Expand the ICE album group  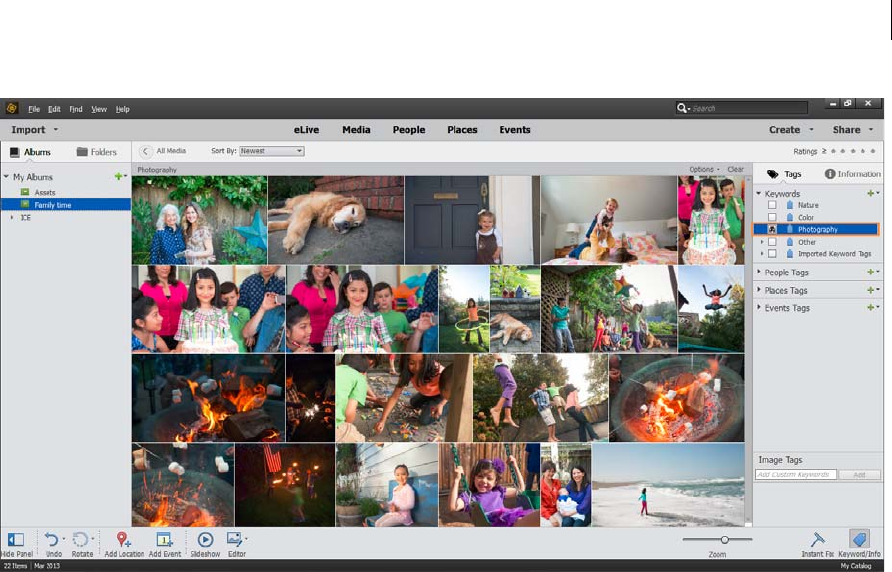tap(12, 217)
